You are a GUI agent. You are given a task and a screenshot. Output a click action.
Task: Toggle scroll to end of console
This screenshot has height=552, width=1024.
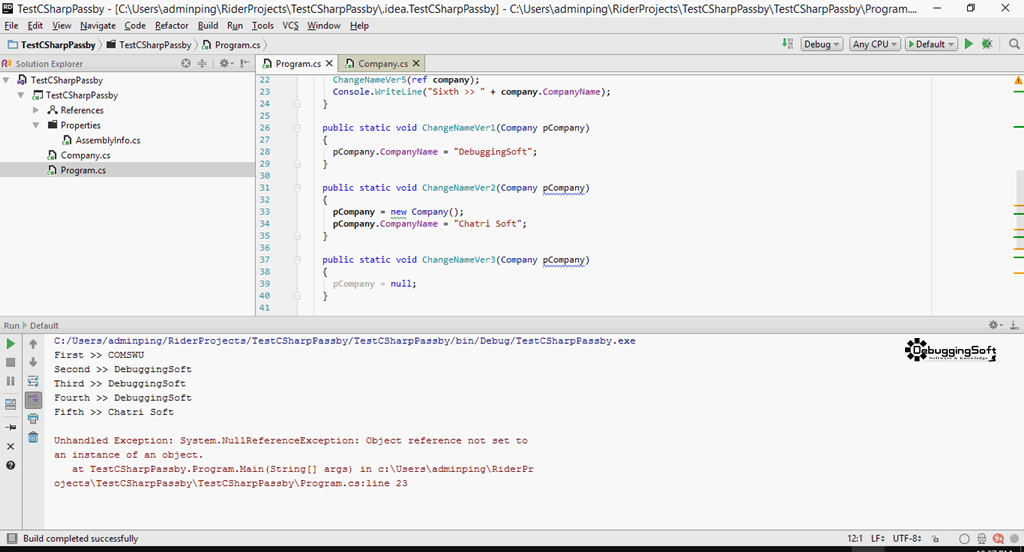(33, 399)
